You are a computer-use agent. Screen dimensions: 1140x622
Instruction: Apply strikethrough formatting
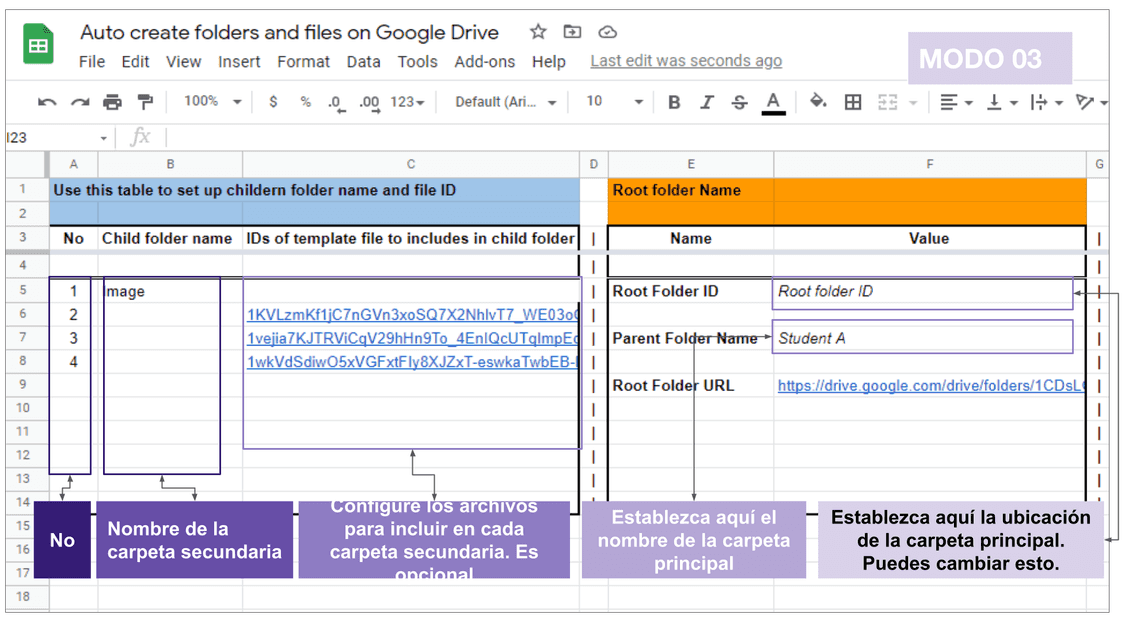click(739, 102)
